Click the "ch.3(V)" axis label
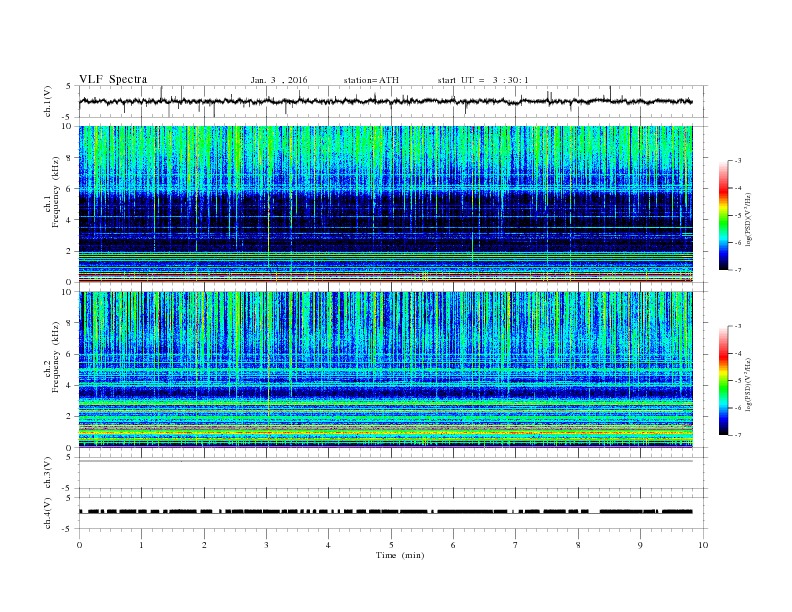 pyautogui.click(x=48, y=473)
